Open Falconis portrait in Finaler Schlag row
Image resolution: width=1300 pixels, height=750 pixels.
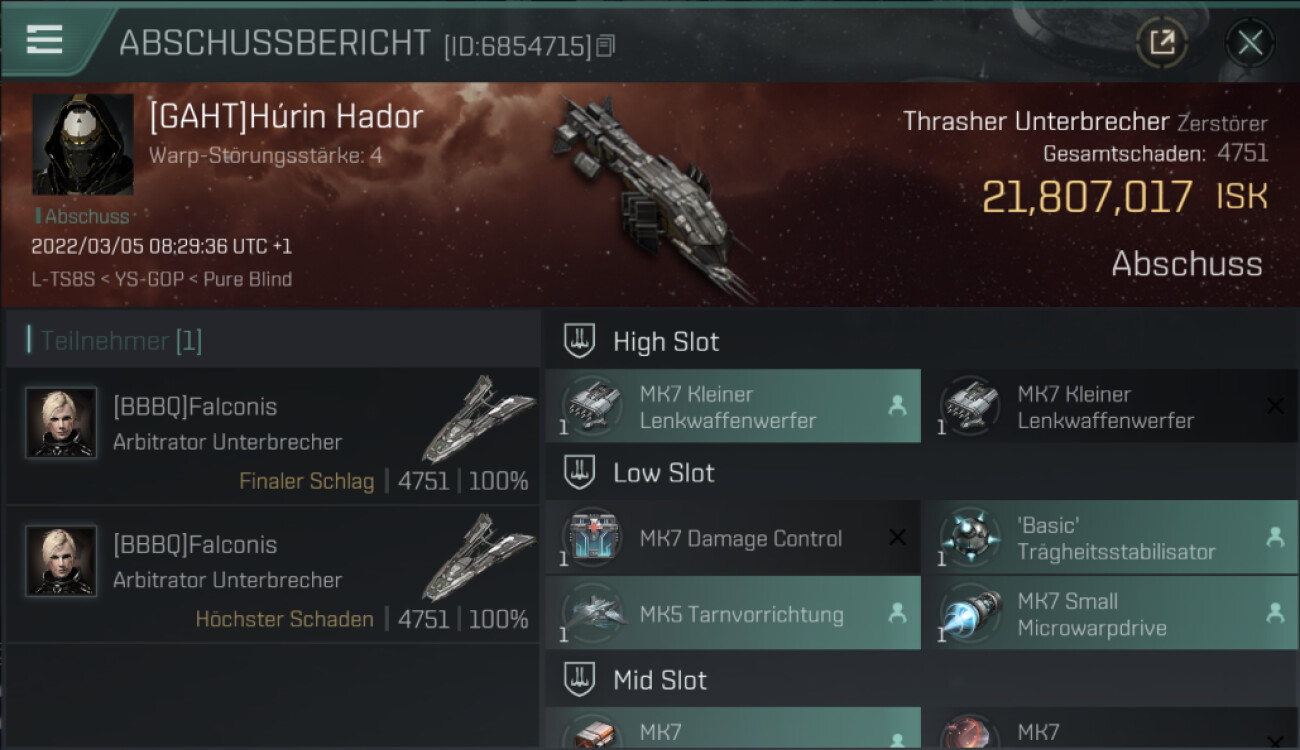[x=61, y=423]
